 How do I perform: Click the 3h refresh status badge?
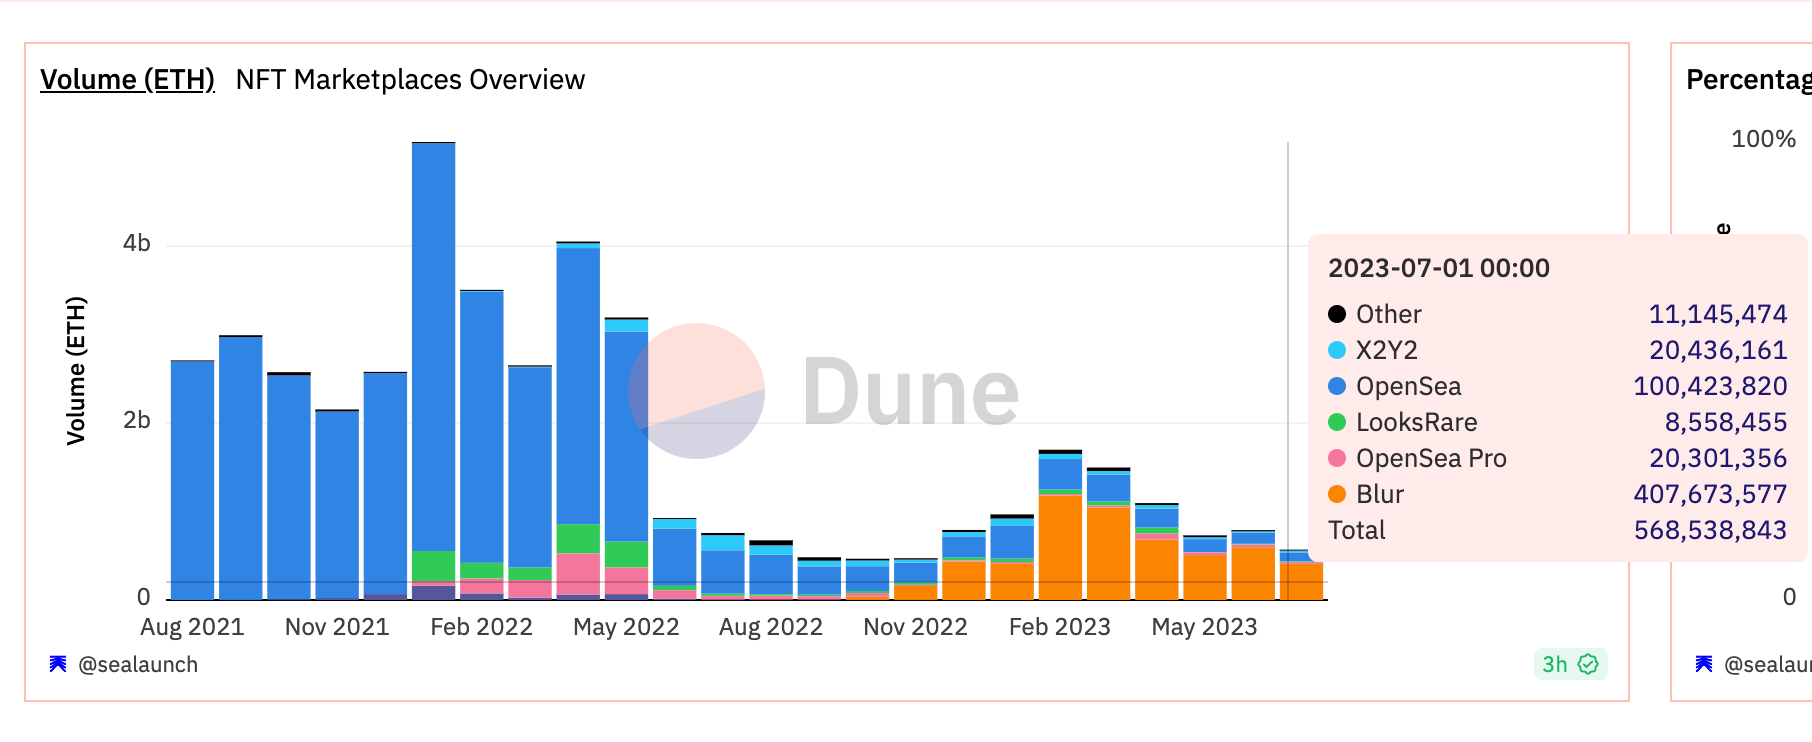[x=1570, y=664]
